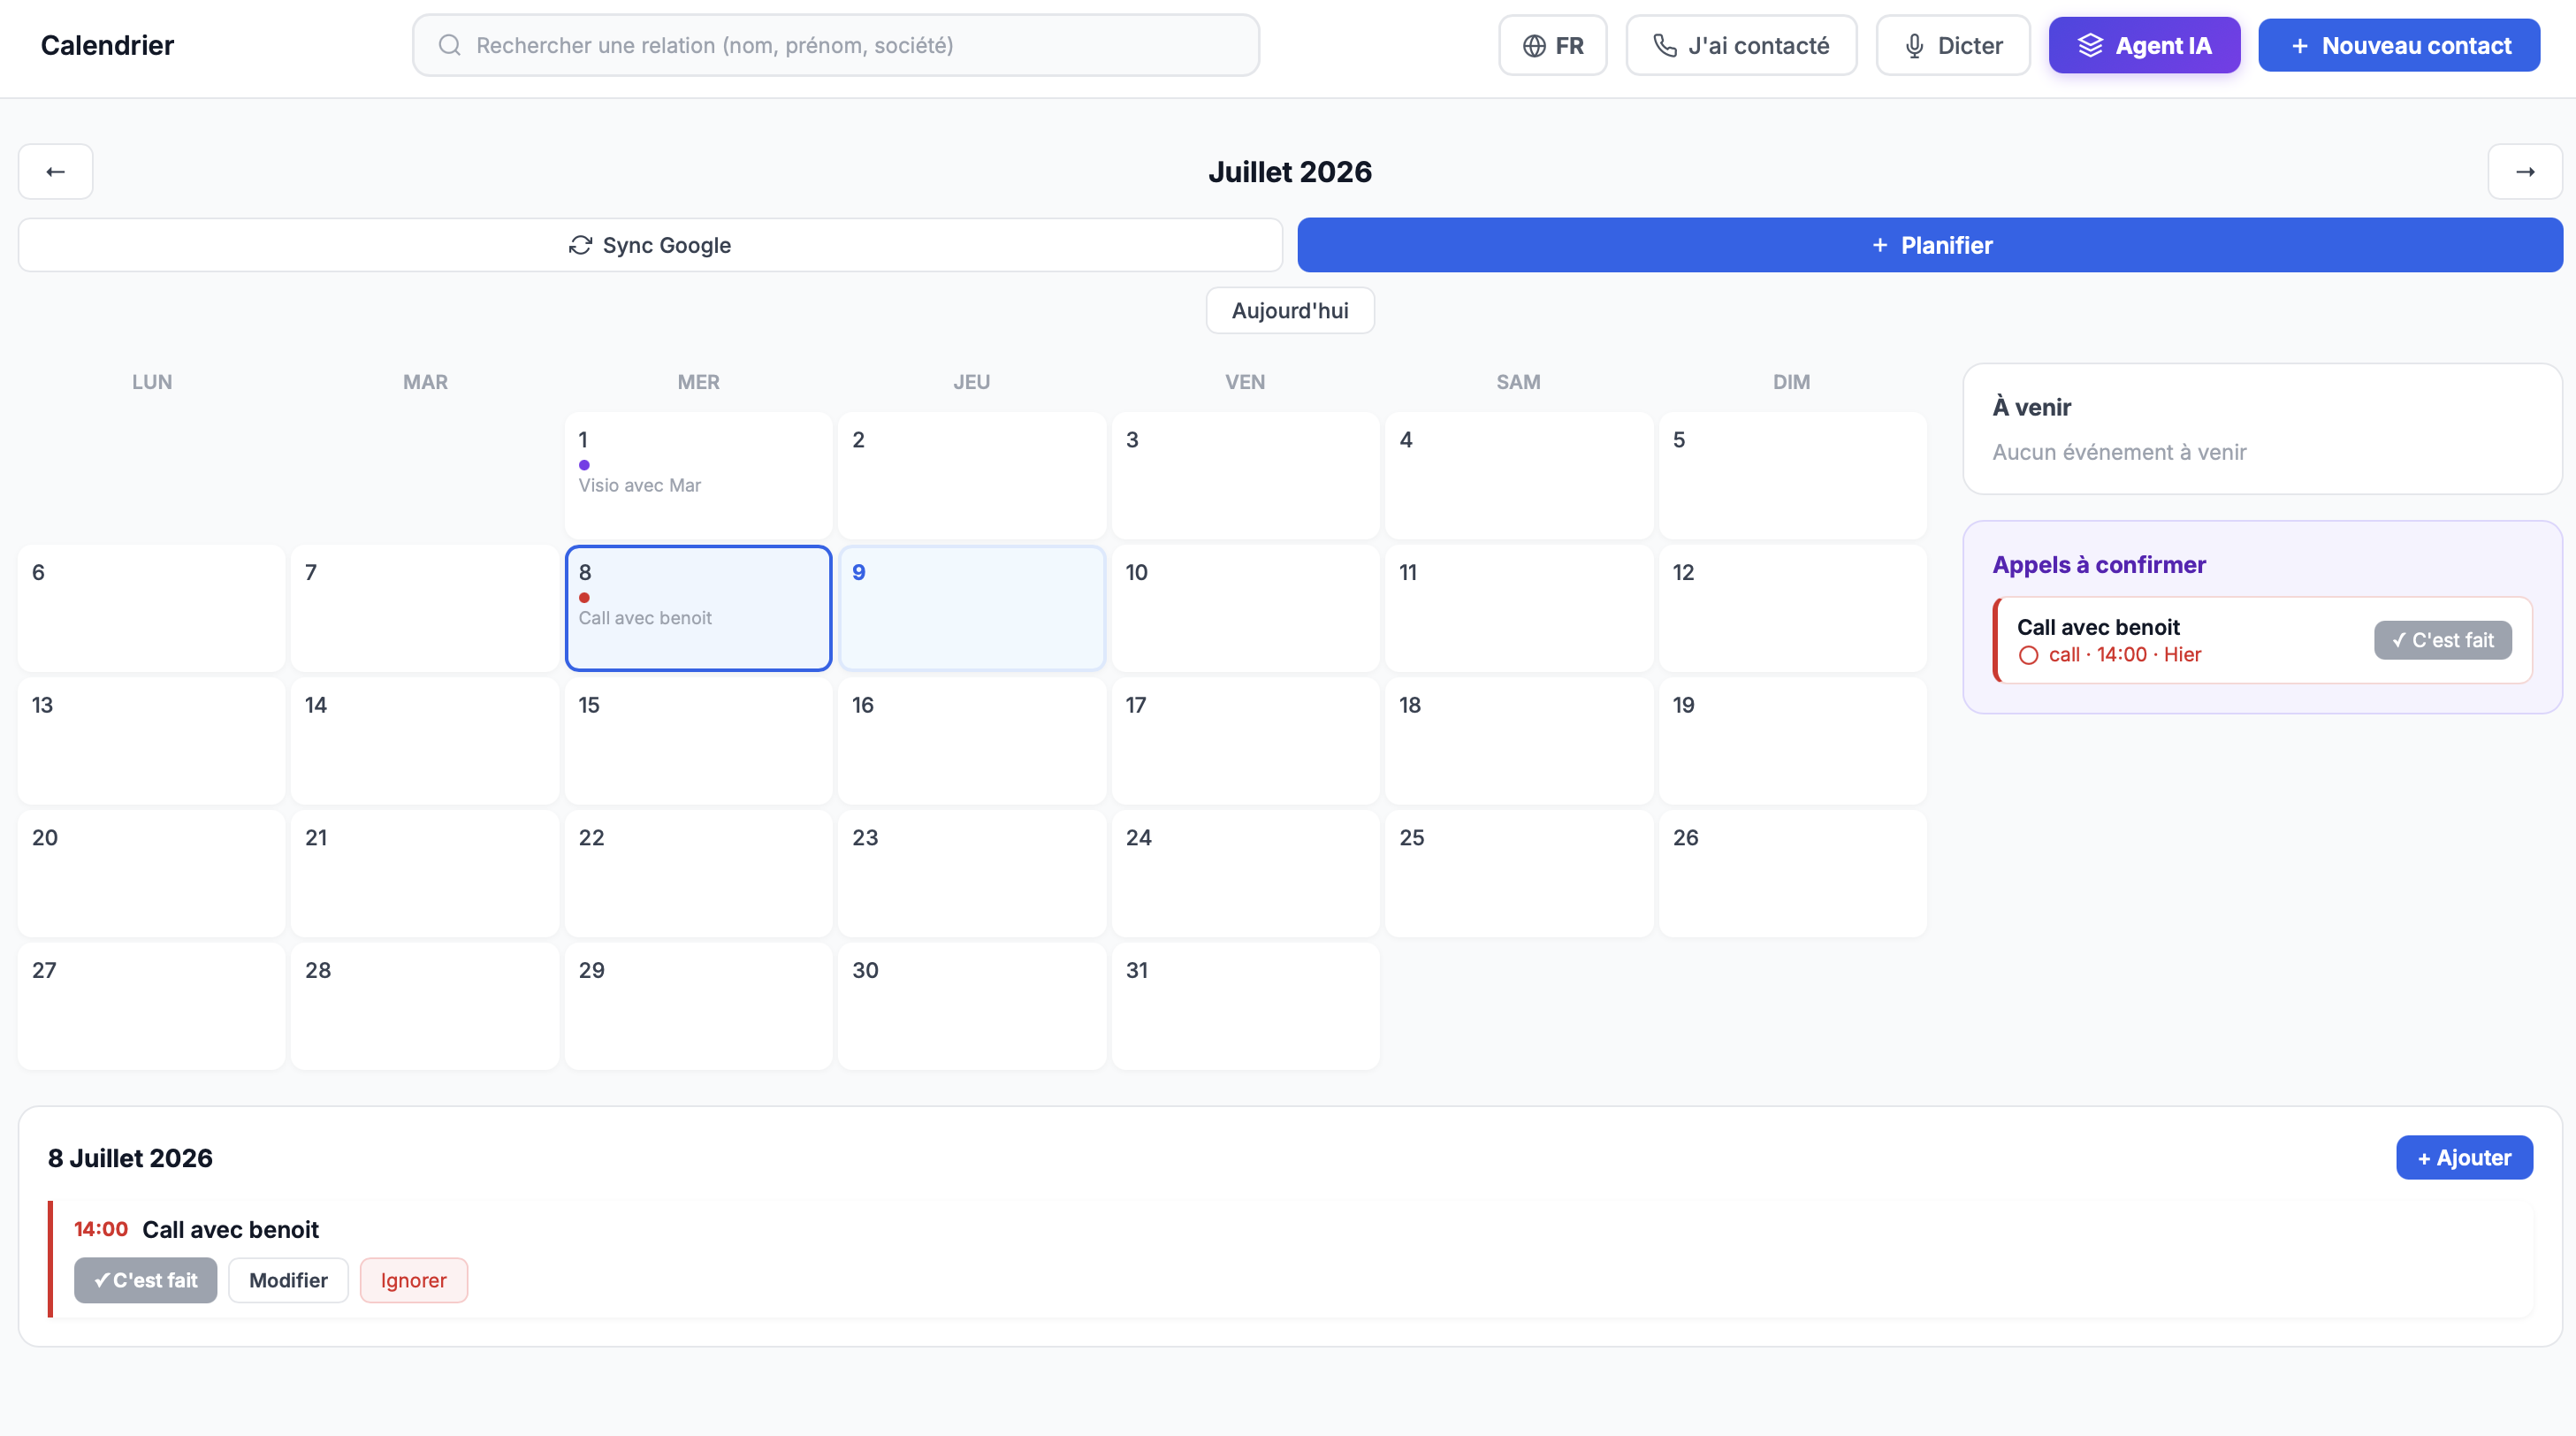Image resolution: width=2576 pixels, height=1436 pixels.
Task: Select July 27 calendar cell
Action: [152, 1006]
